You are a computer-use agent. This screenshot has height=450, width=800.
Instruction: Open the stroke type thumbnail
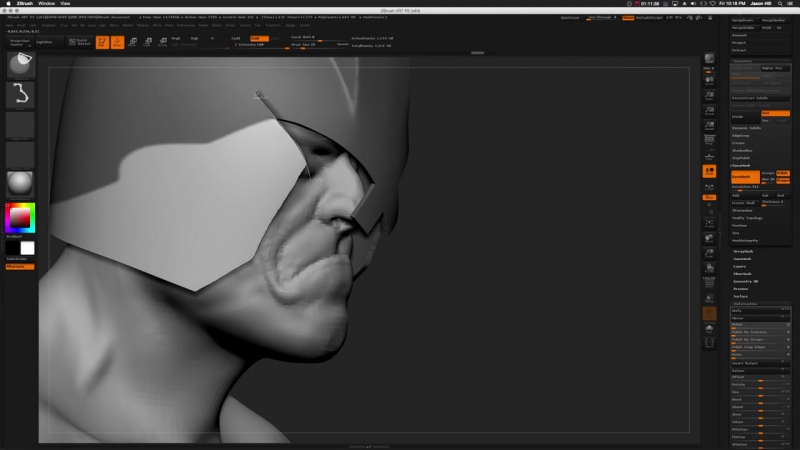20,95
